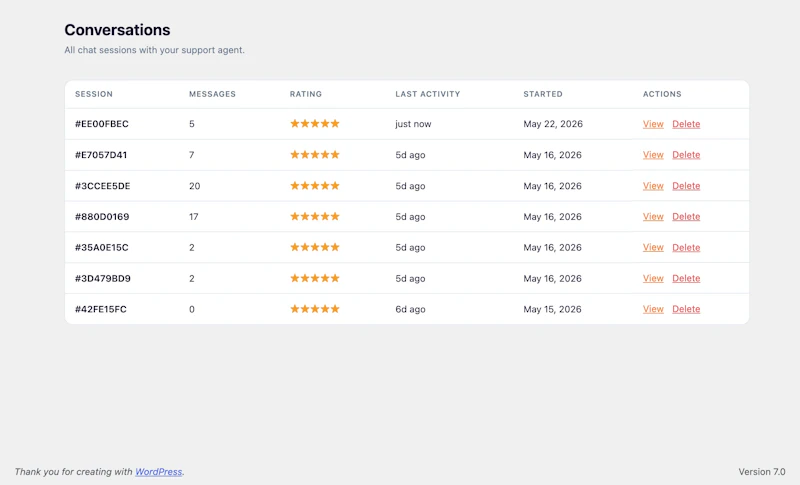View session #35A0E15C
The image size is (800, 485).
(x=653, y=247)
